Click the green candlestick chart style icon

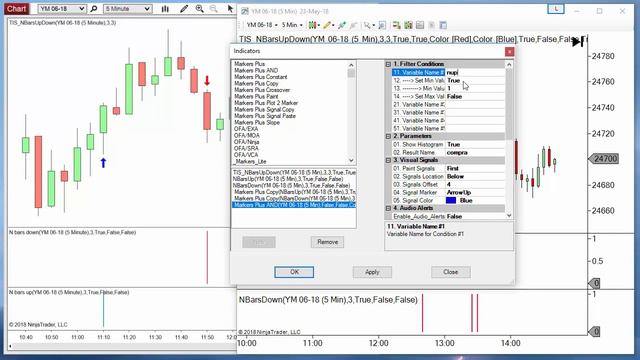[312, 25]
